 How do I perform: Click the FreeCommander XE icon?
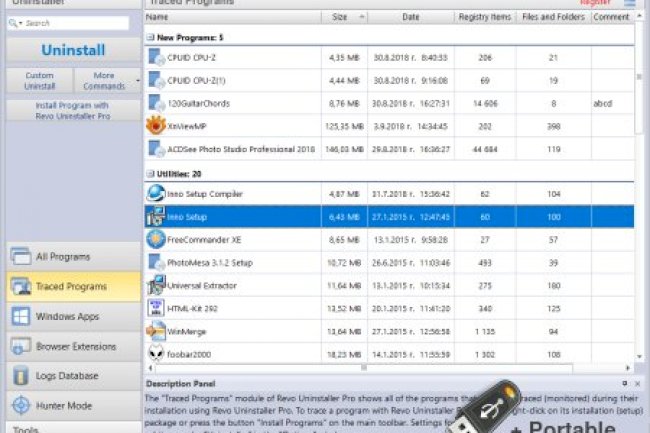pyautogui.click(x=156, y=239)
